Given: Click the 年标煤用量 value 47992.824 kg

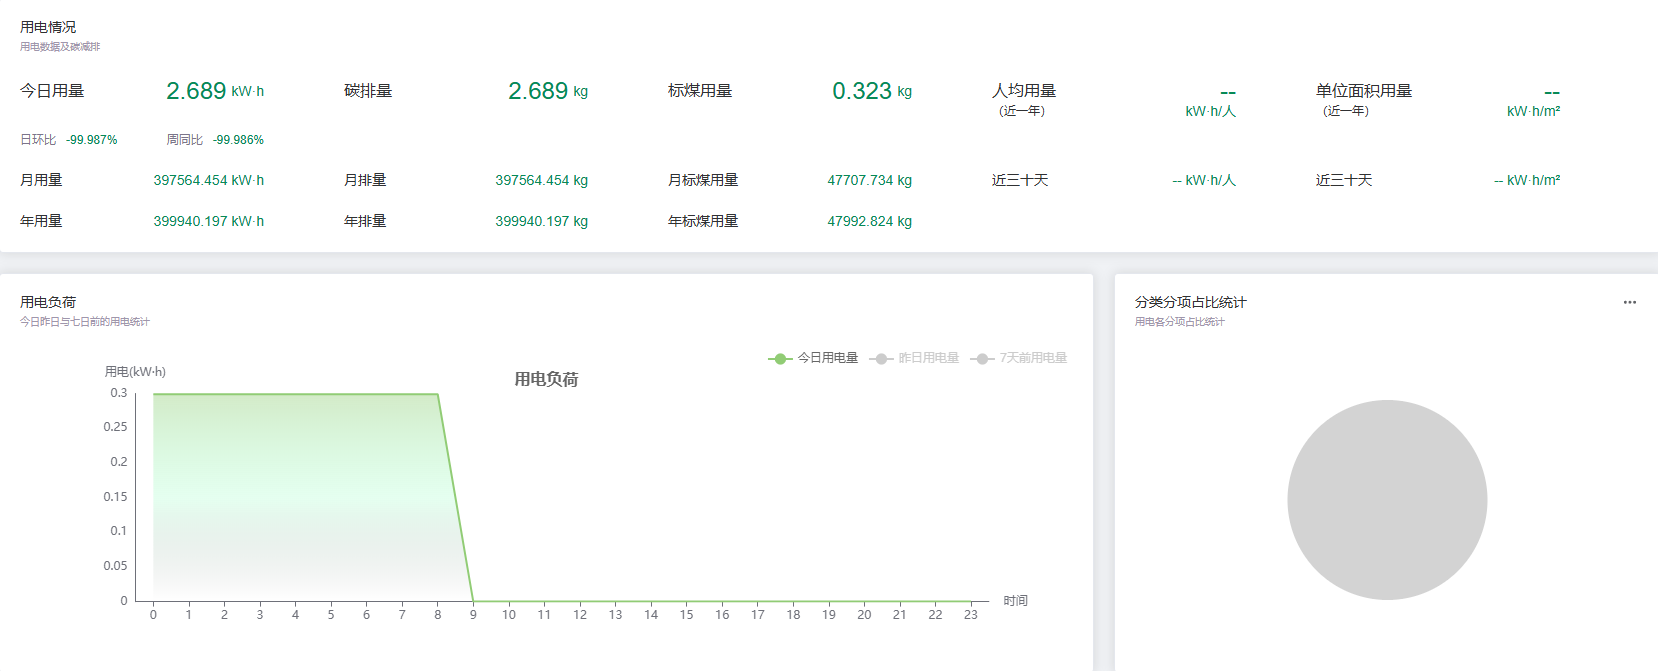Looking at the screenshot, I should 870,221.
